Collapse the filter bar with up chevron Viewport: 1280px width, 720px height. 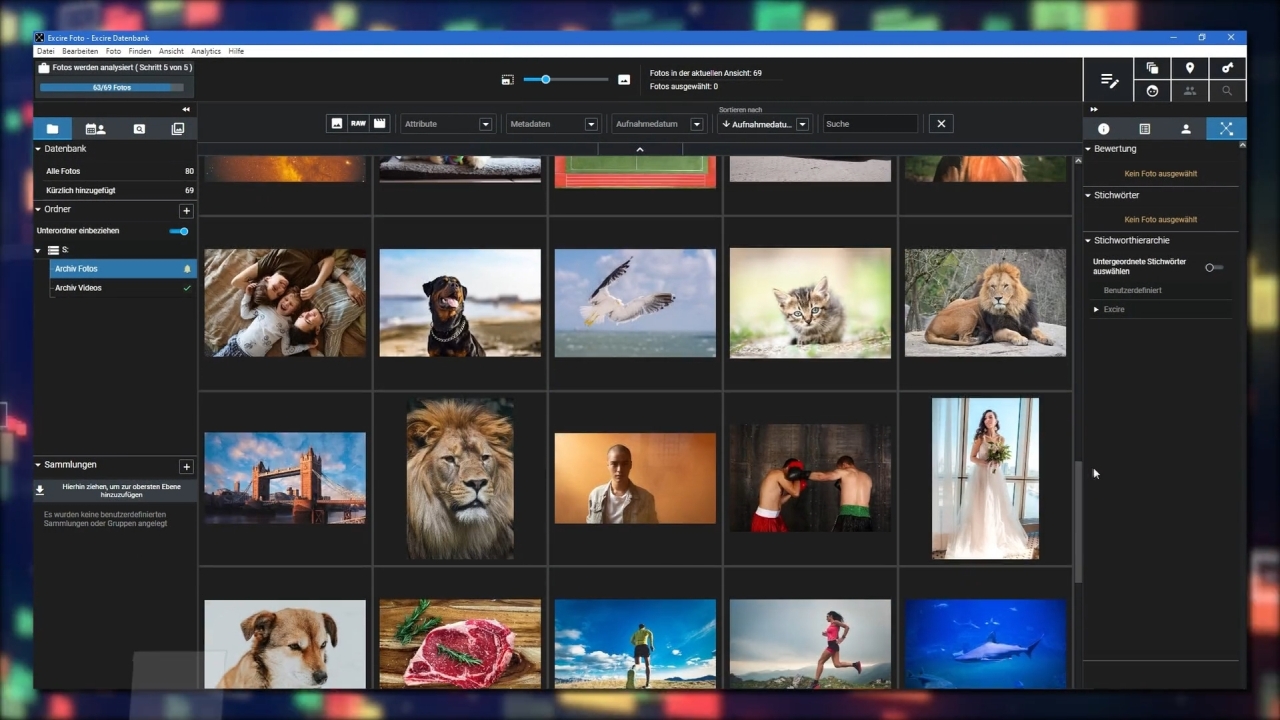pyautogui.click(x=640, y=149)
